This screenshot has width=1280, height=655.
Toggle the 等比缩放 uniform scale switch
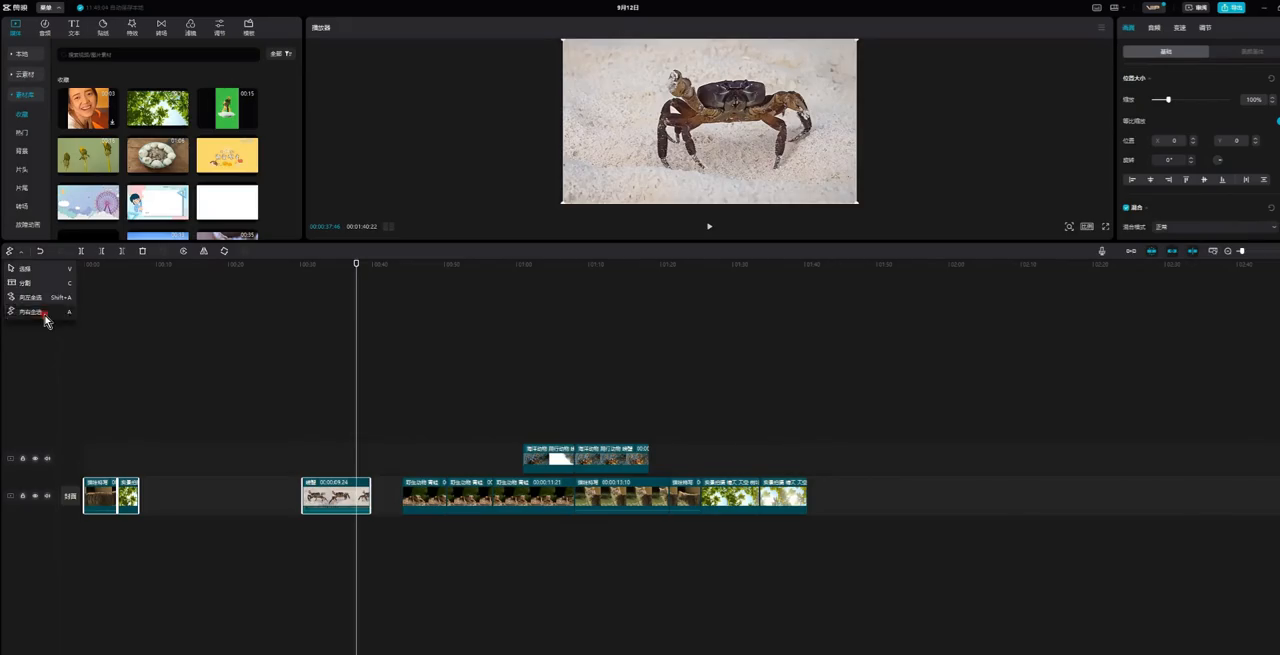[1277, 121]
